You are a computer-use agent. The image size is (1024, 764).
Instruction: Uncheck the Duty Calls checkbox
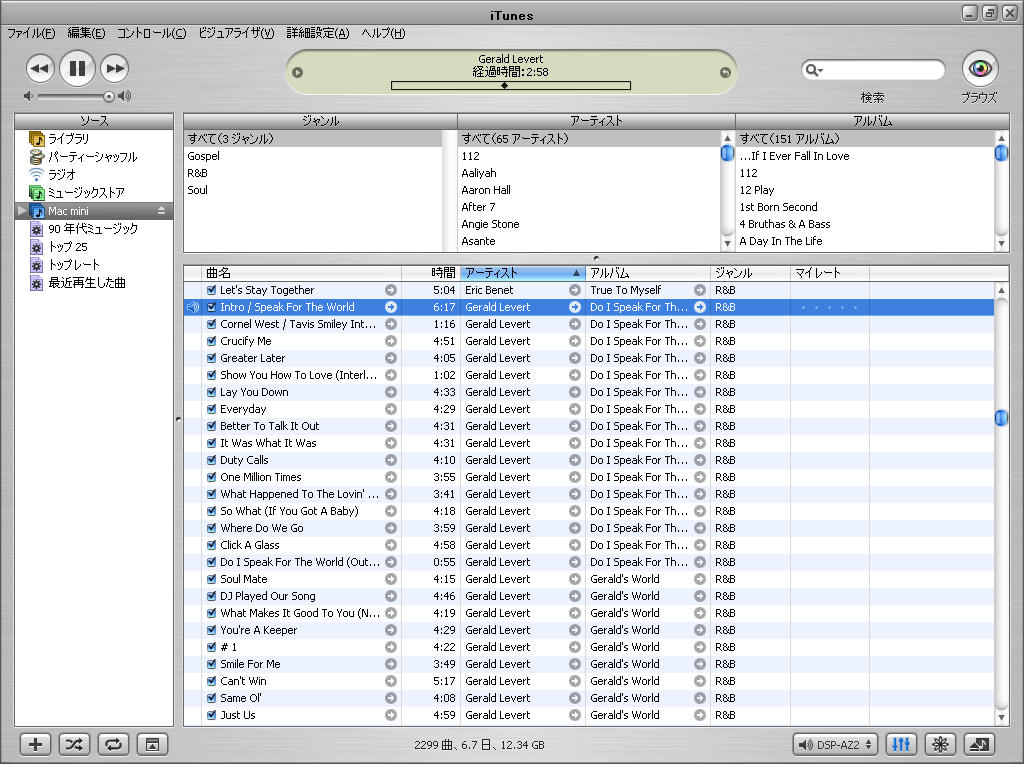tap(212, 460)
